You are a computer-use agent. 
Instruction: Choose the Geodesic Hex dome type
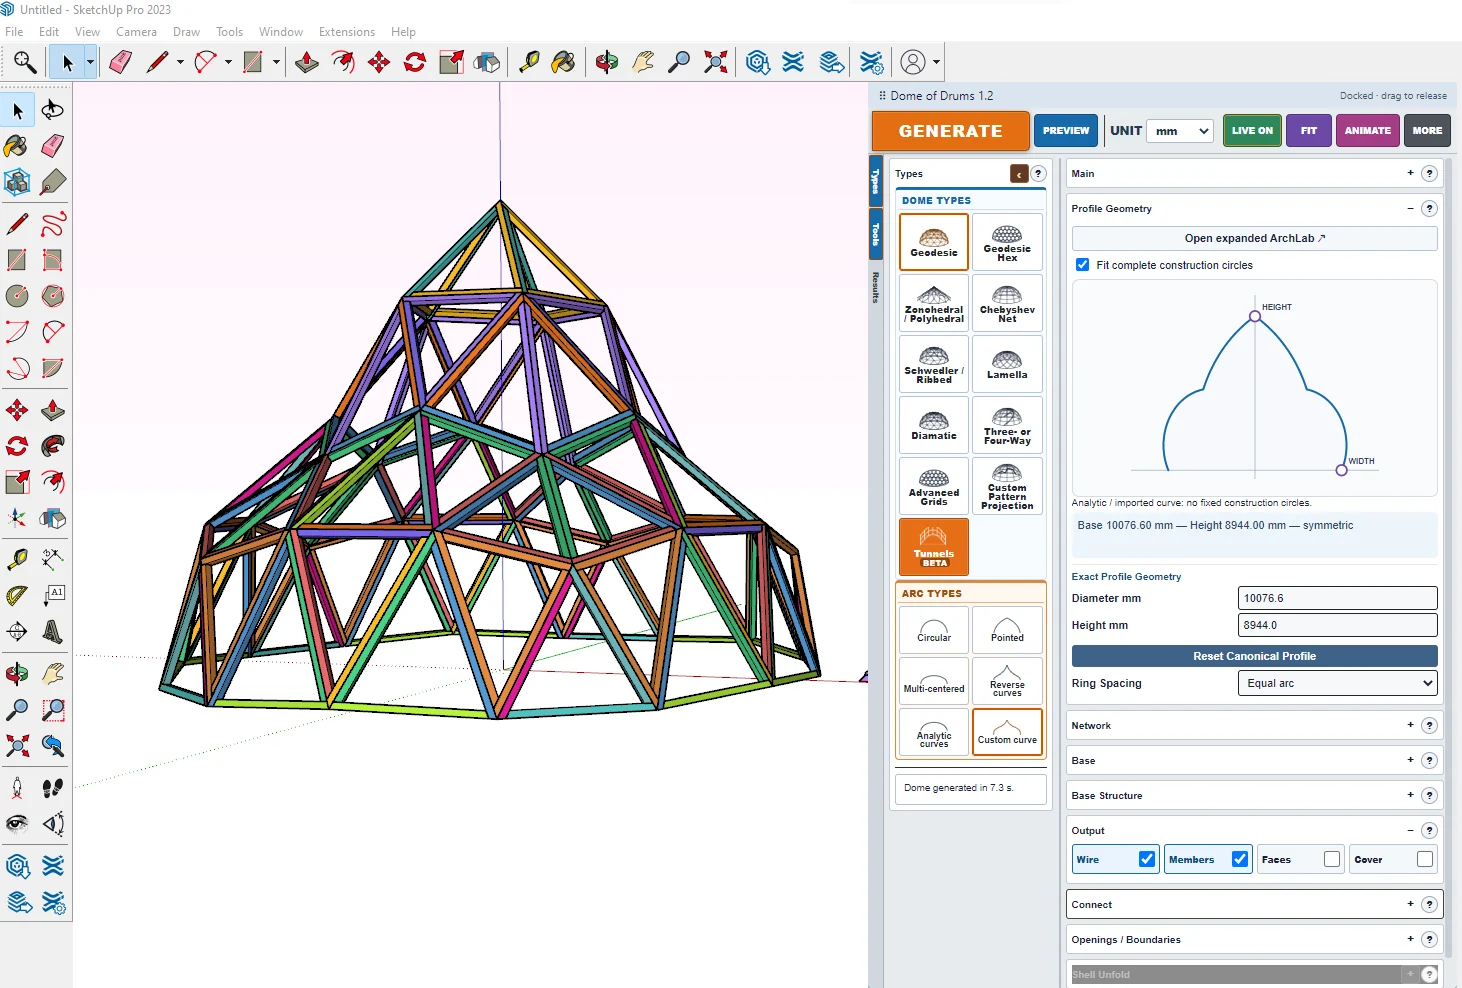tap(1007, 242)
